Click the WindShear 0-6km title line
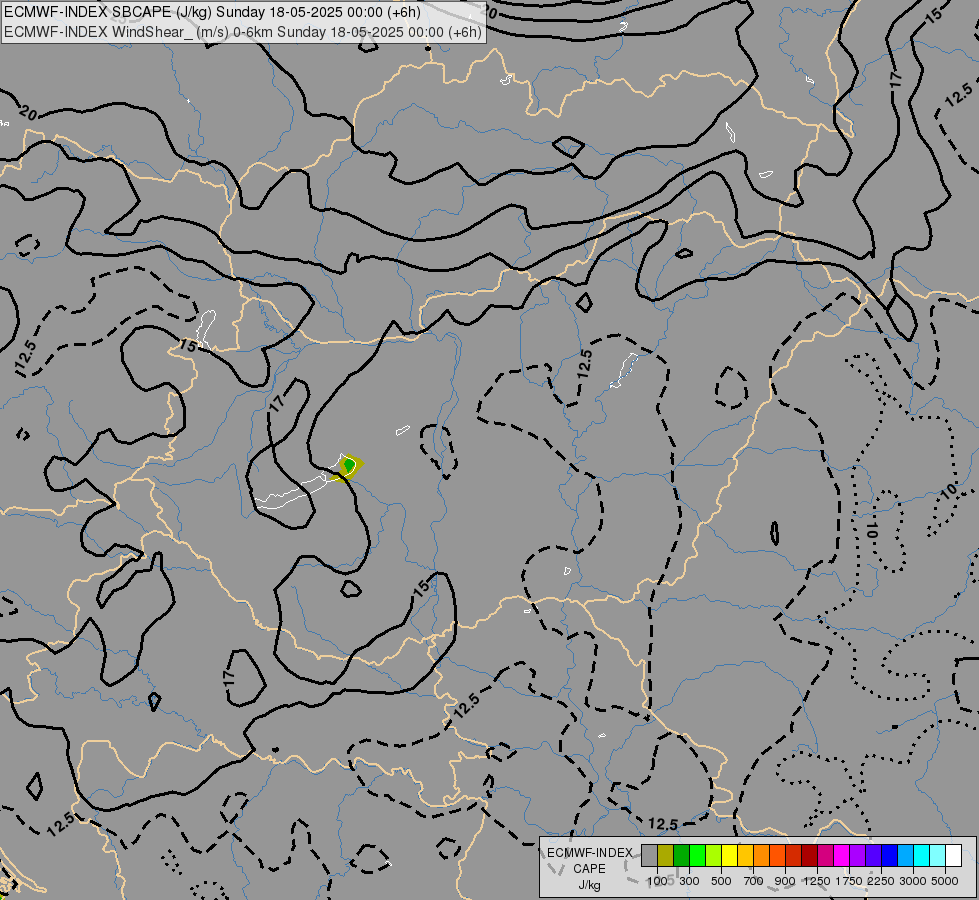979x900 pixels. coord(243,32)
